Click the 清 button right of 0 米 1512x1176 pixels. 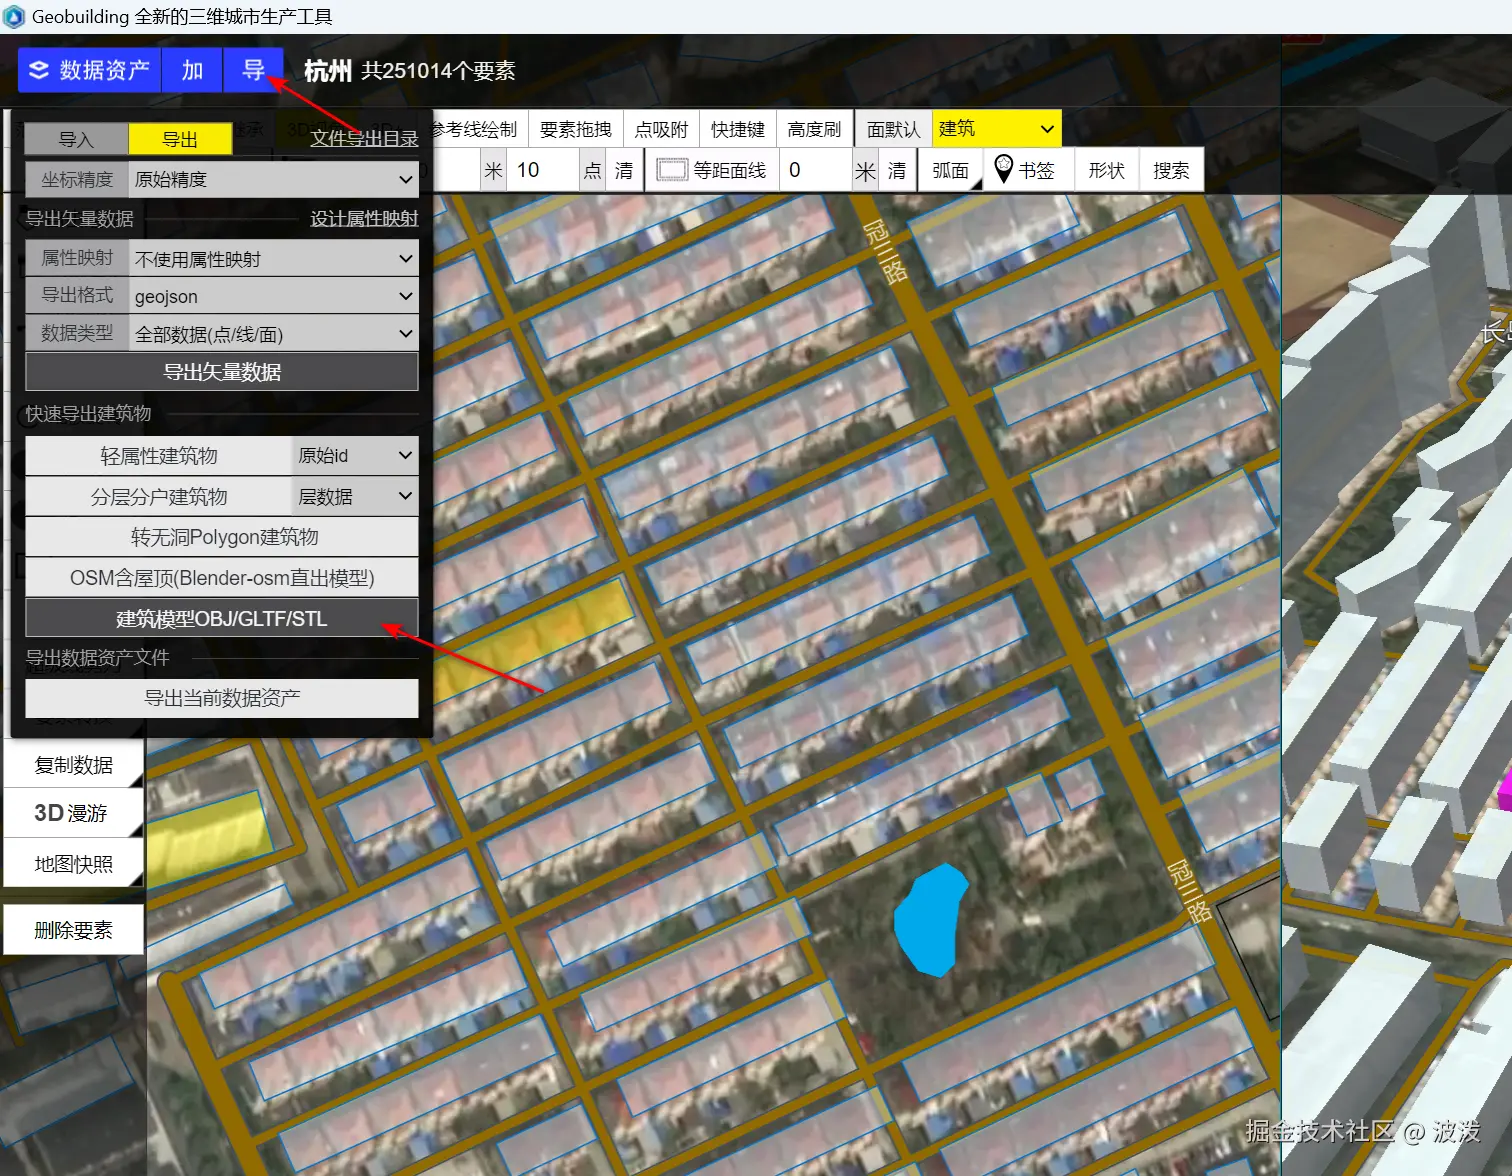[x=897, y=170]
